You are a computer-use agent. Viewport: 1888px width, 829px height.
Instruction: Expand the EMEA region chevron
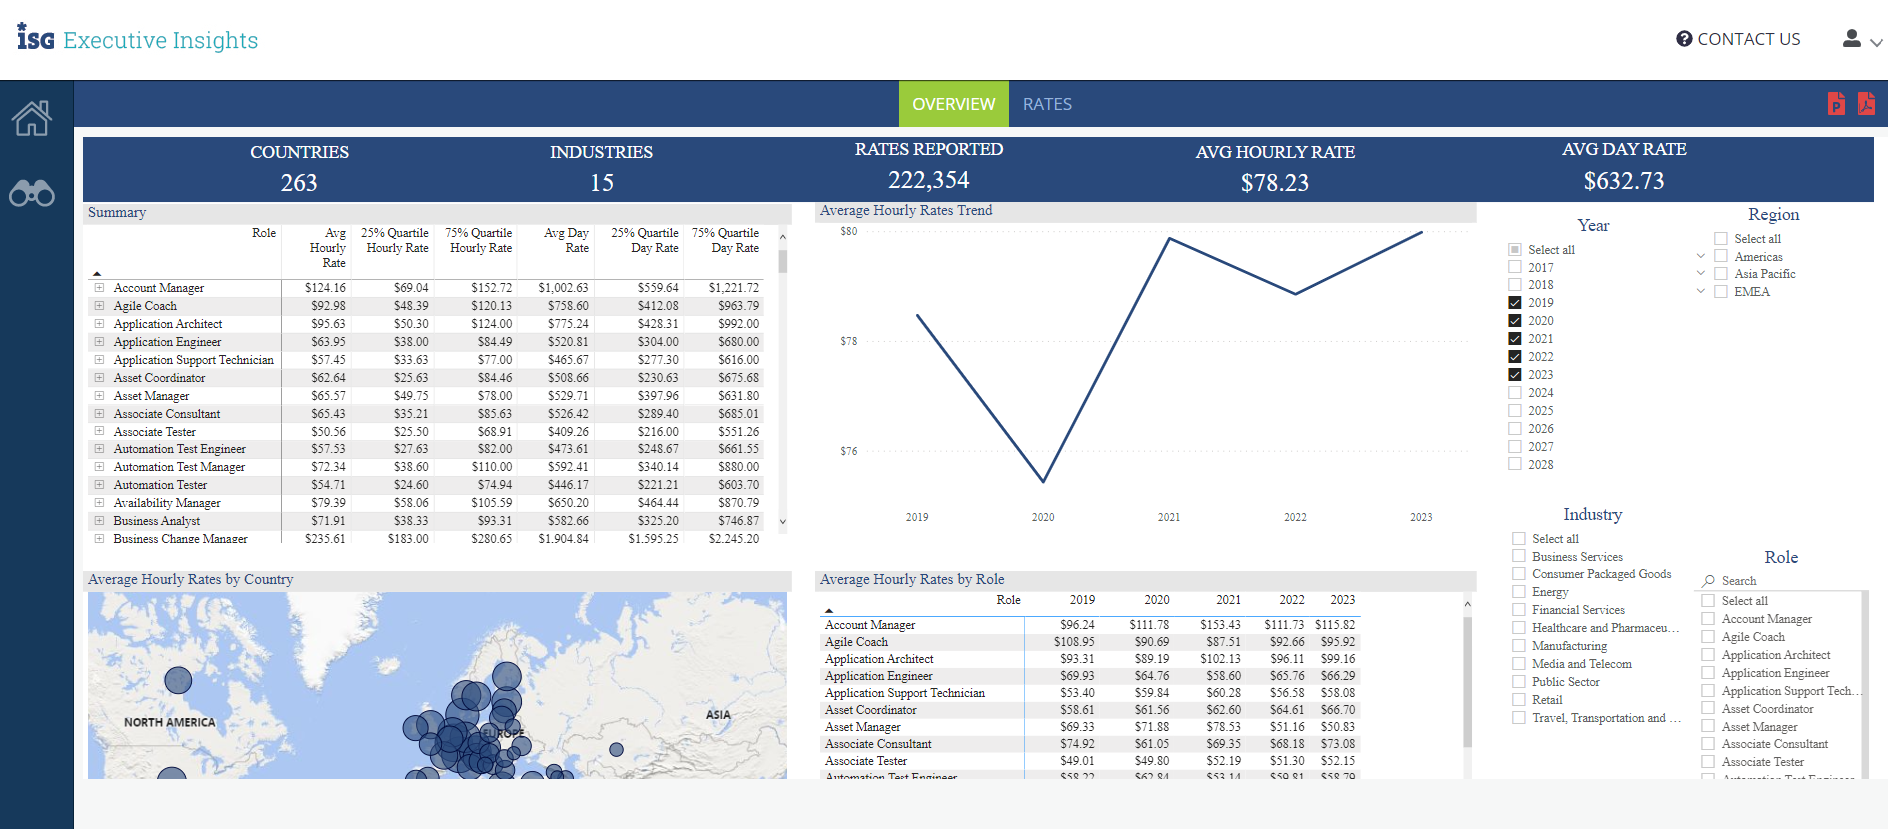tap(1700, 291)
